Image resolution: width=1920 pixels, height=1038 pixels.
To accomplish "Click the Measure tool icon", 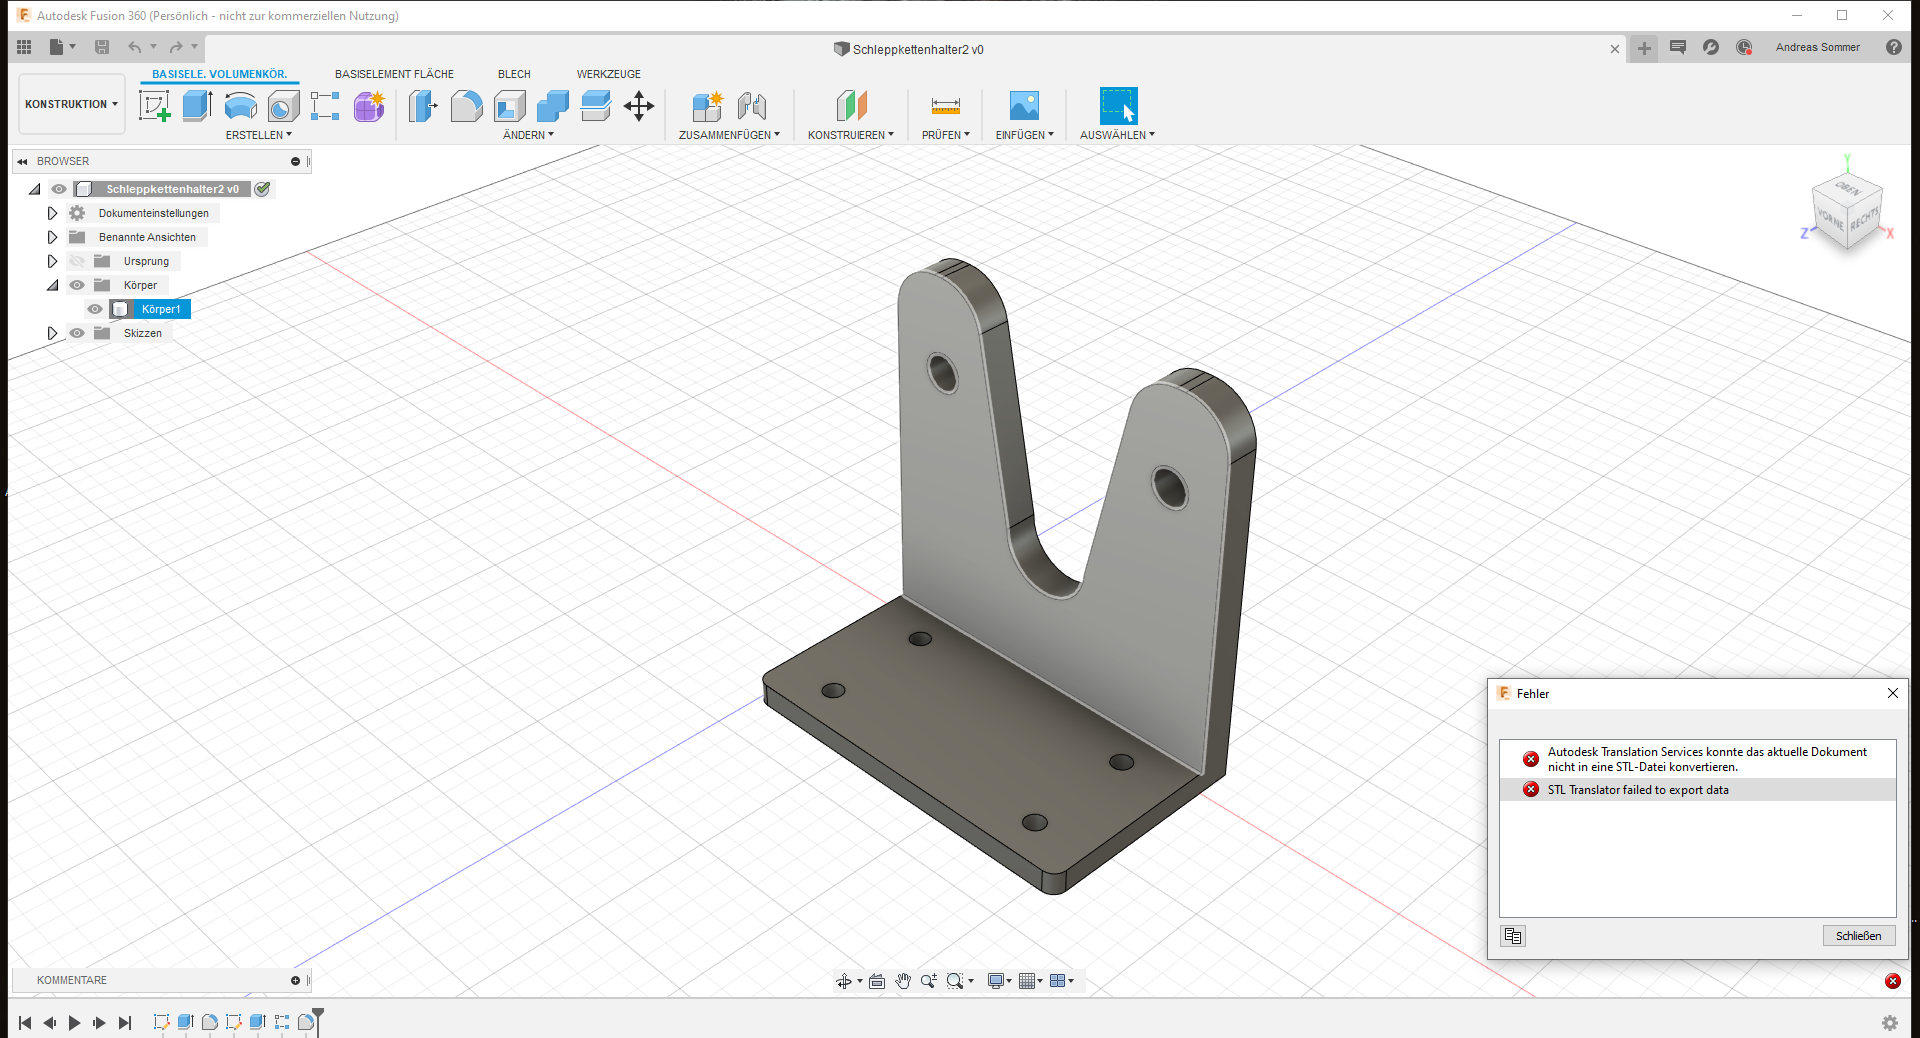I will (945, 105).
